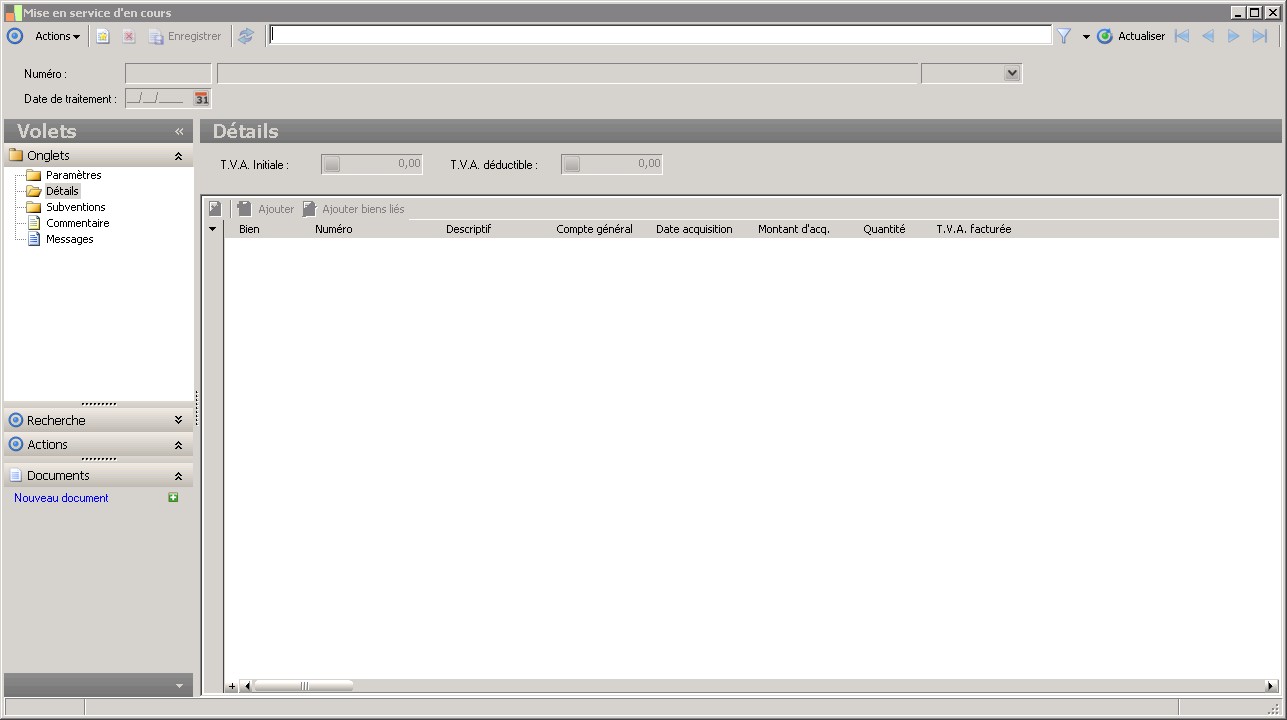The height and width of the screenshot is (720, 1287).
Task: Click the short Numéro input field
Action: pyautogui.click(x=168, y=74)
